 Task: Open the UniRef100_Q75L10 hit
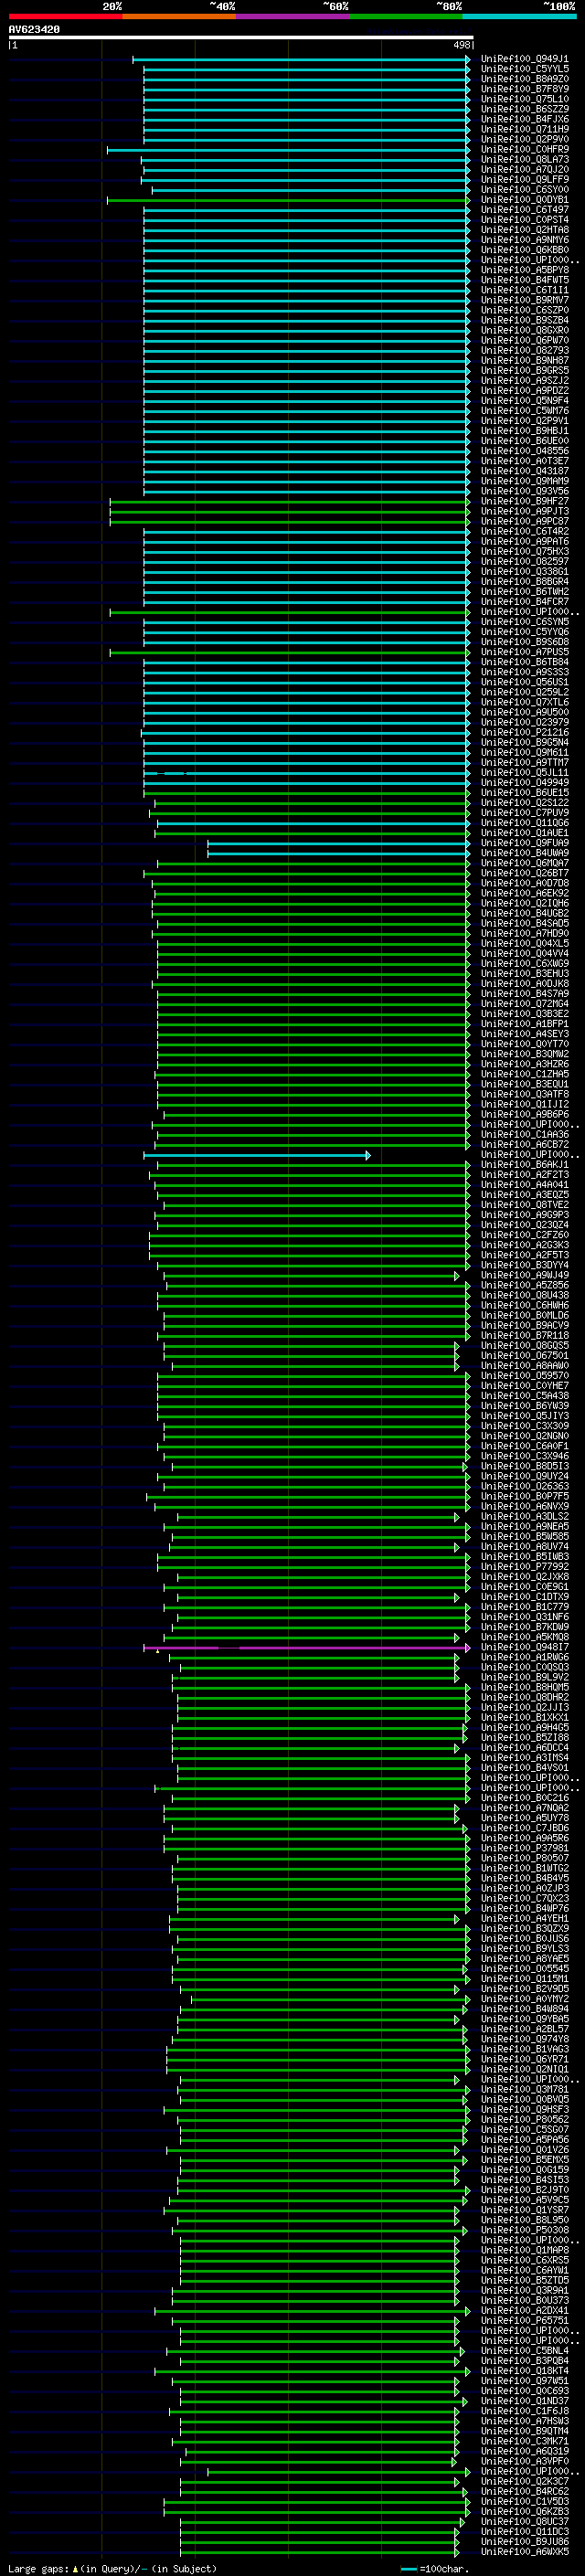(x=524, y=99)
